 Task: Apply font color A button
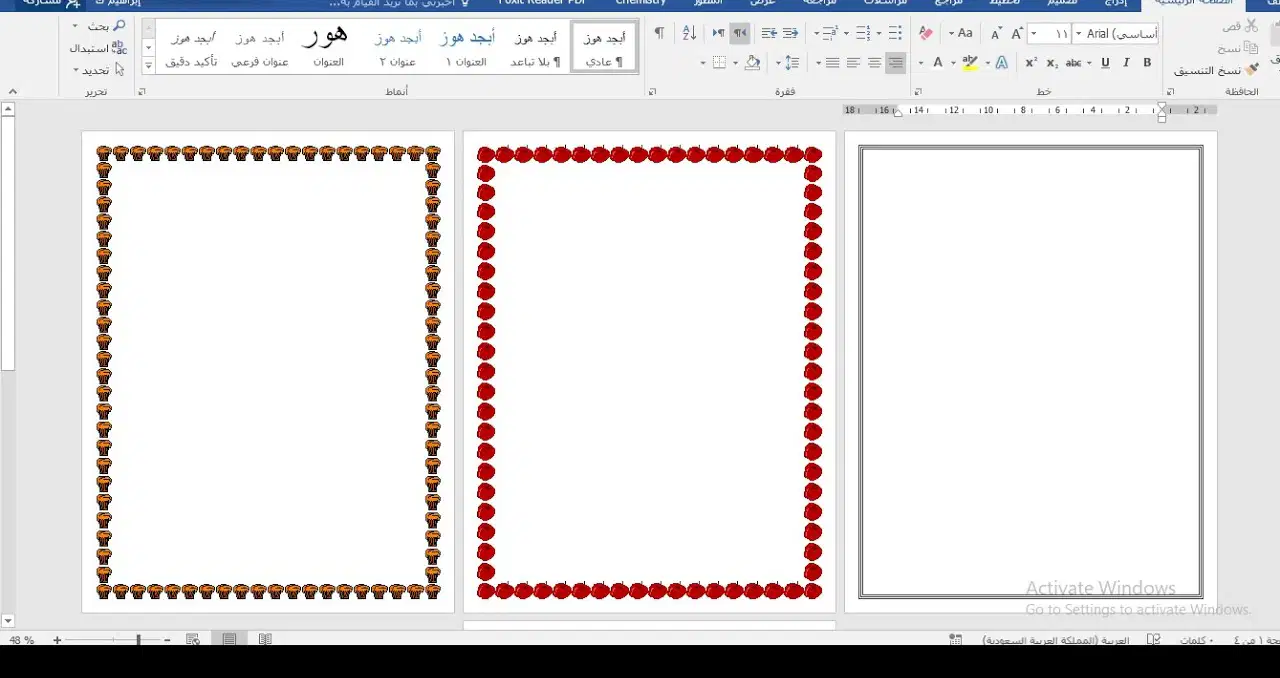point(937,63)
